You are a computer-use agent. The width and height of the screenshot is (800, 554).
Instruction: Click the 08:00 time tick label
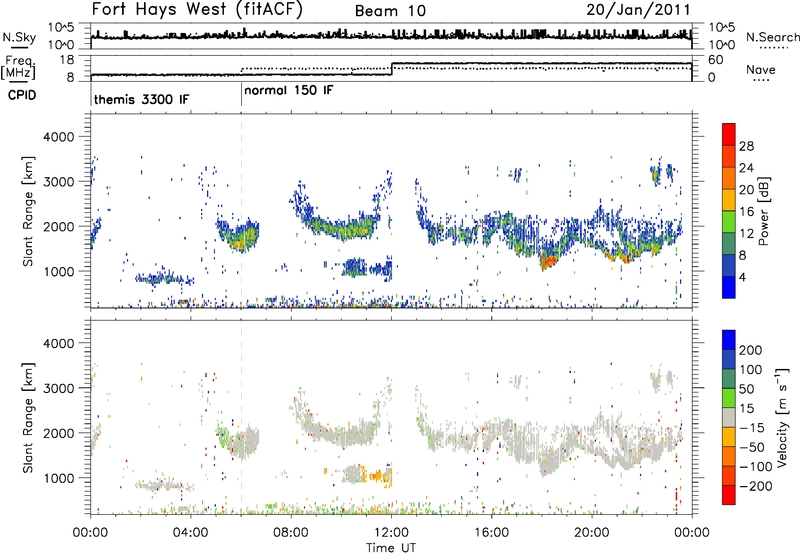point(291,533)
